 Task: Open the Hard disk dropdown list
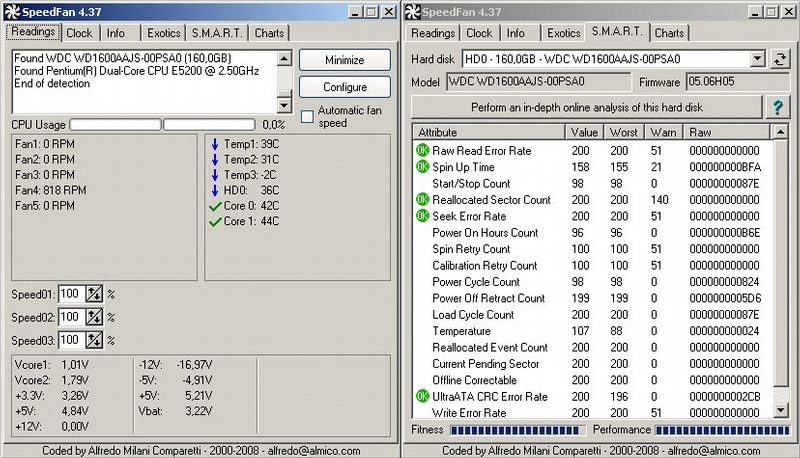coord(758,59)
